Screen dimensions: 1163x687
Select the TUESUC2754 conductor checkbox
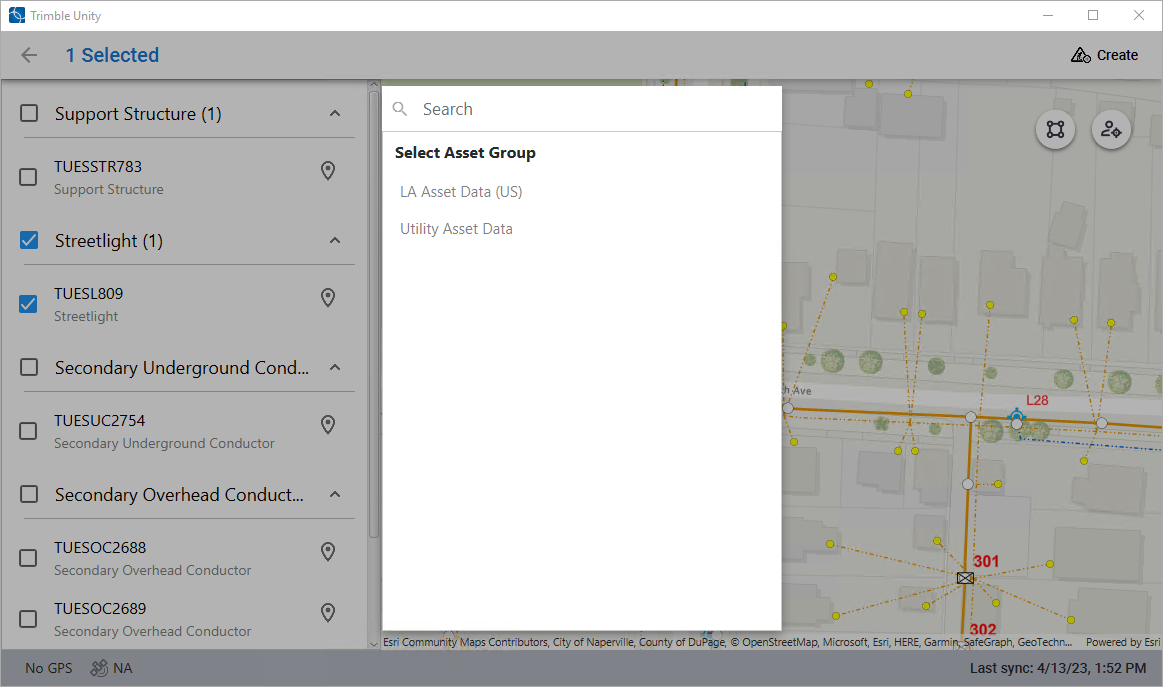(x=29, y=431)
